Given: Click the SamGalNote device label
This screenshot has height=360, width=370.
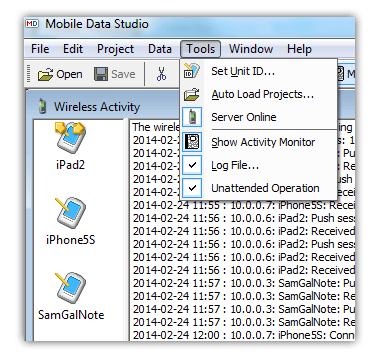Looking at the screenshot, I should pos(71,315).
